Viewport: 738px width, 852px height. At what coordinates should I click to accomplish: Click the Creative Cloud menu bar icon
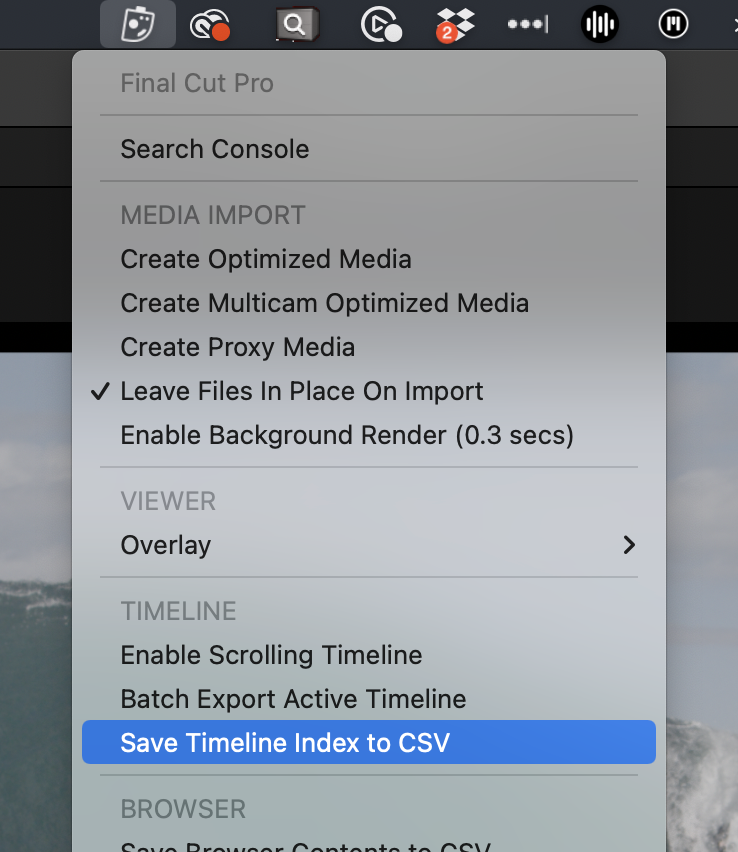210,24
